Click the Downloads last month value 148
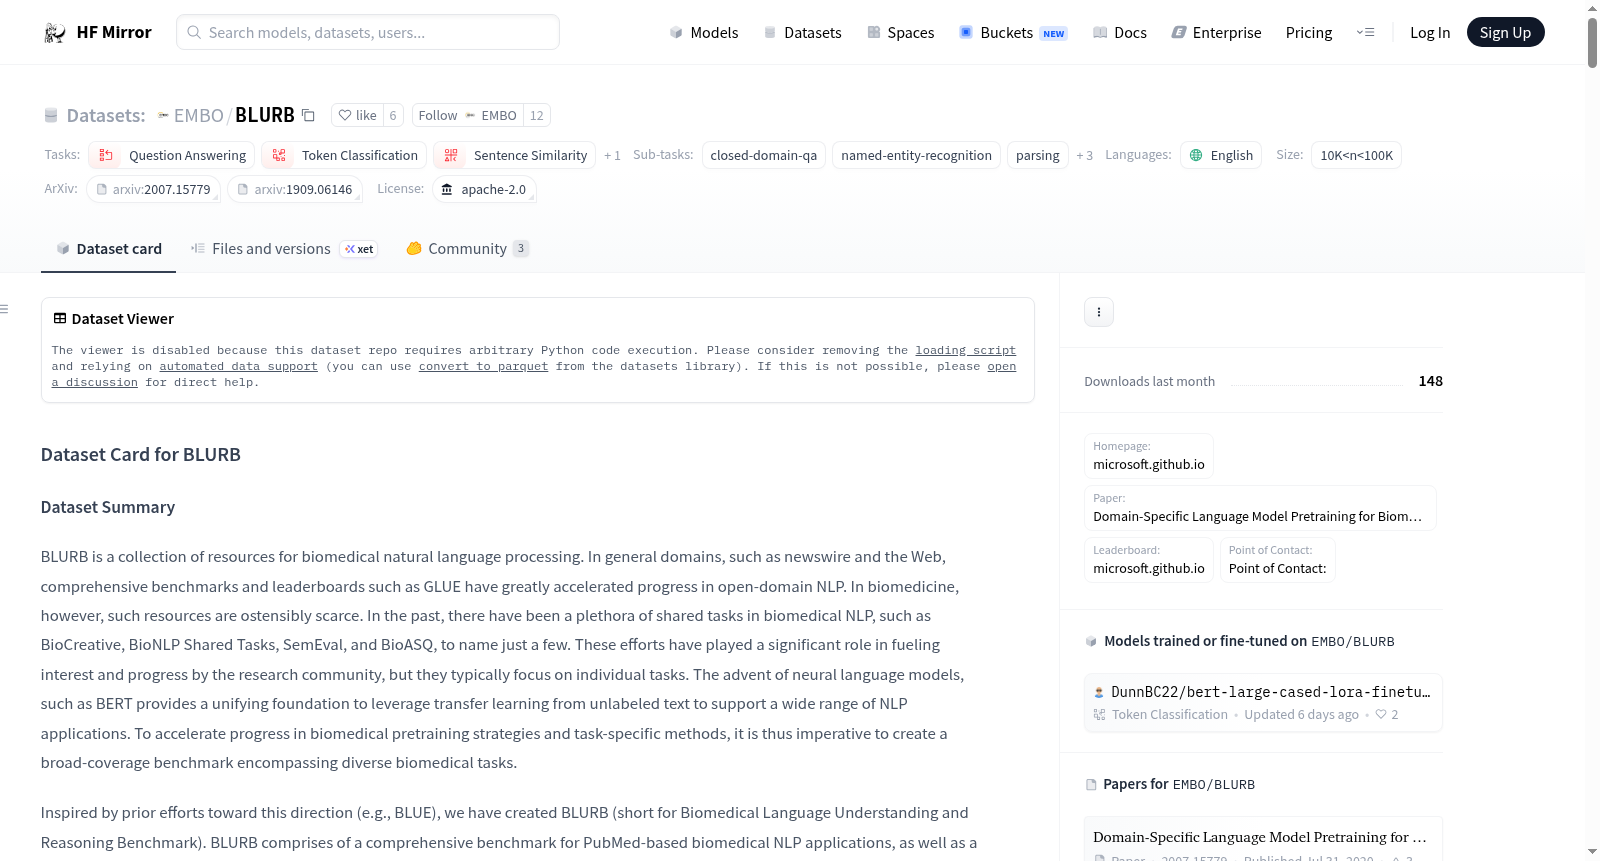The width and height of the screenshot is (1600, 861). point(1430,381)
